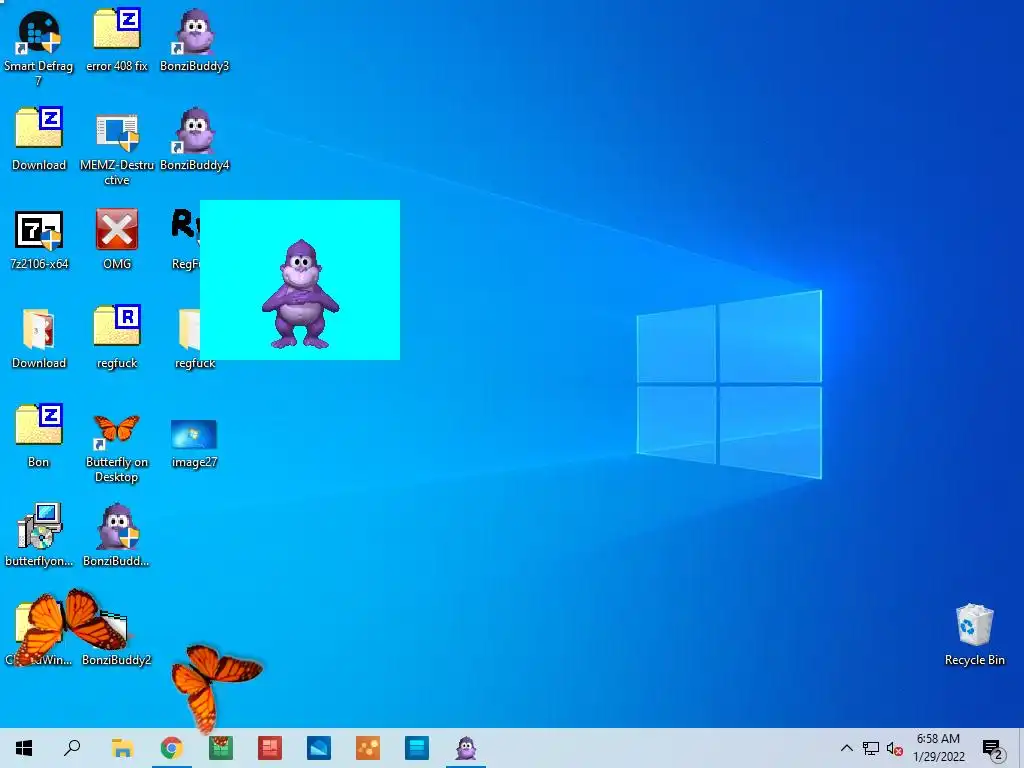Viewport: 1024px width, 768px height.
Task: Switch to Google Chrome on taskbar
Action: (172, 748)
